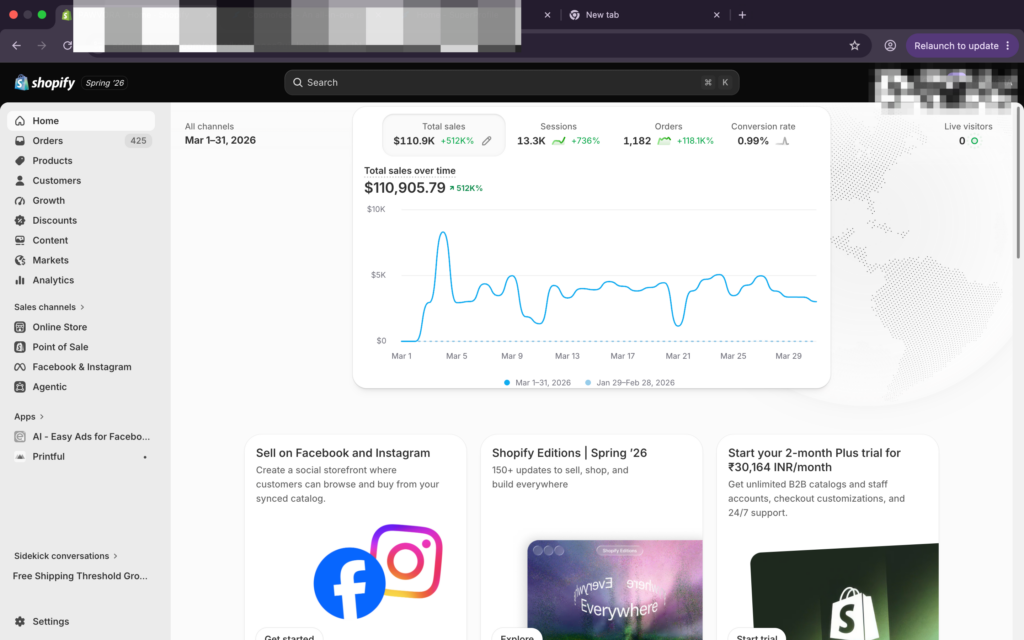Click the Spring '26 badge
Image resolution: width=1024 pixels, height=640 pixels.
104,83
